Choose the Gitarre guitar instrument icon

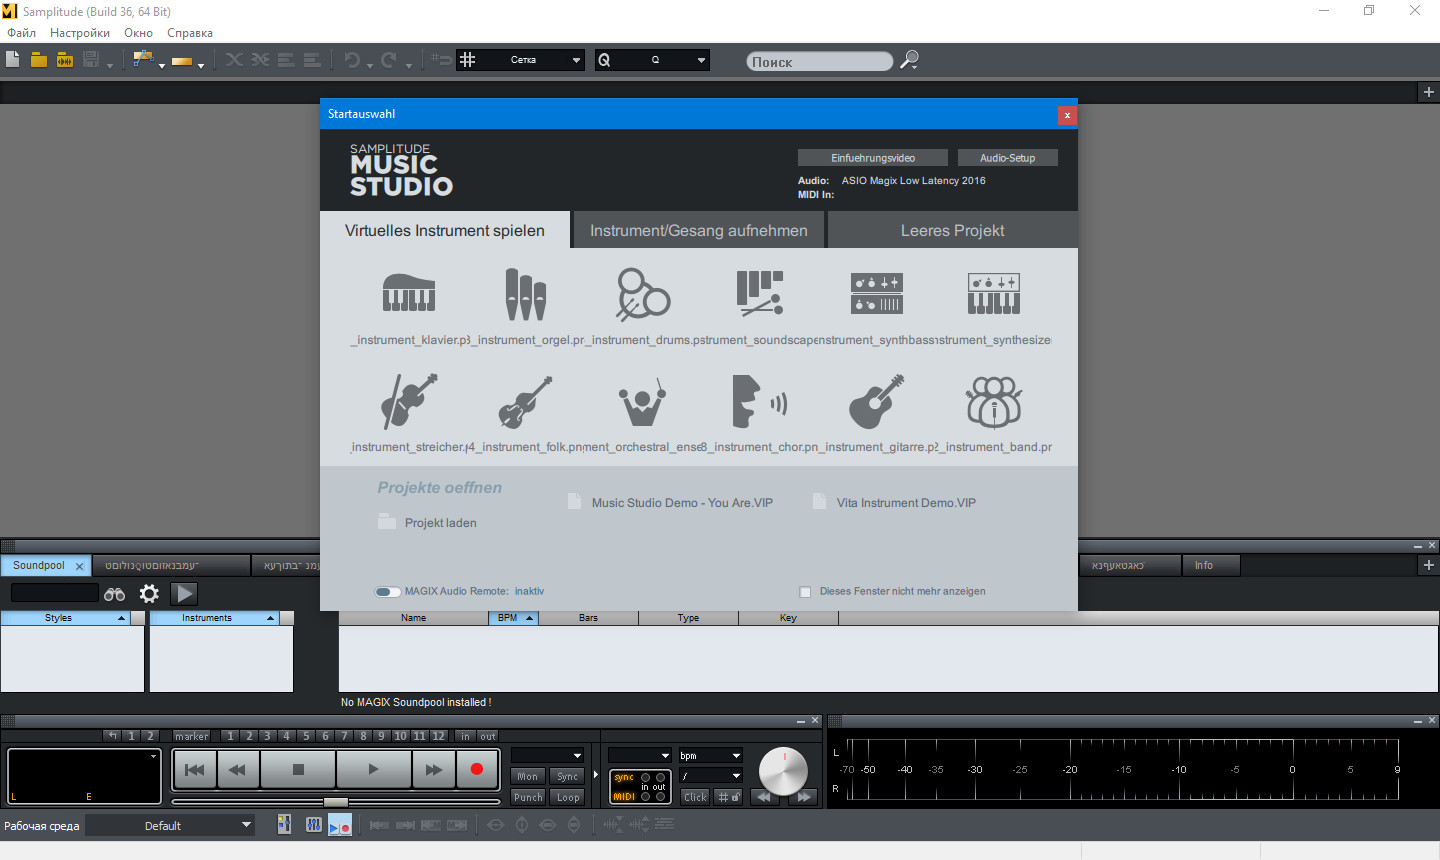coord(877,401)
